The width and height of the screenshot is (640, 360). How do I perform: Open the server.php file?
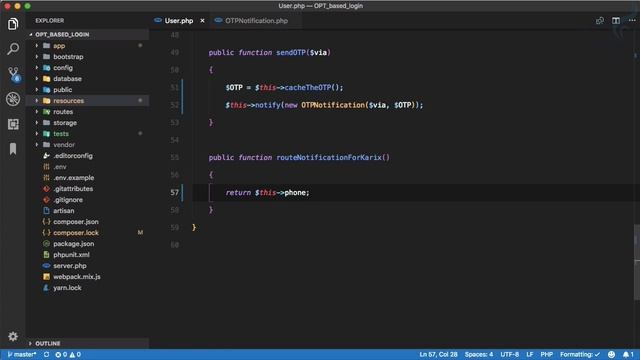(x=88, y=266)
